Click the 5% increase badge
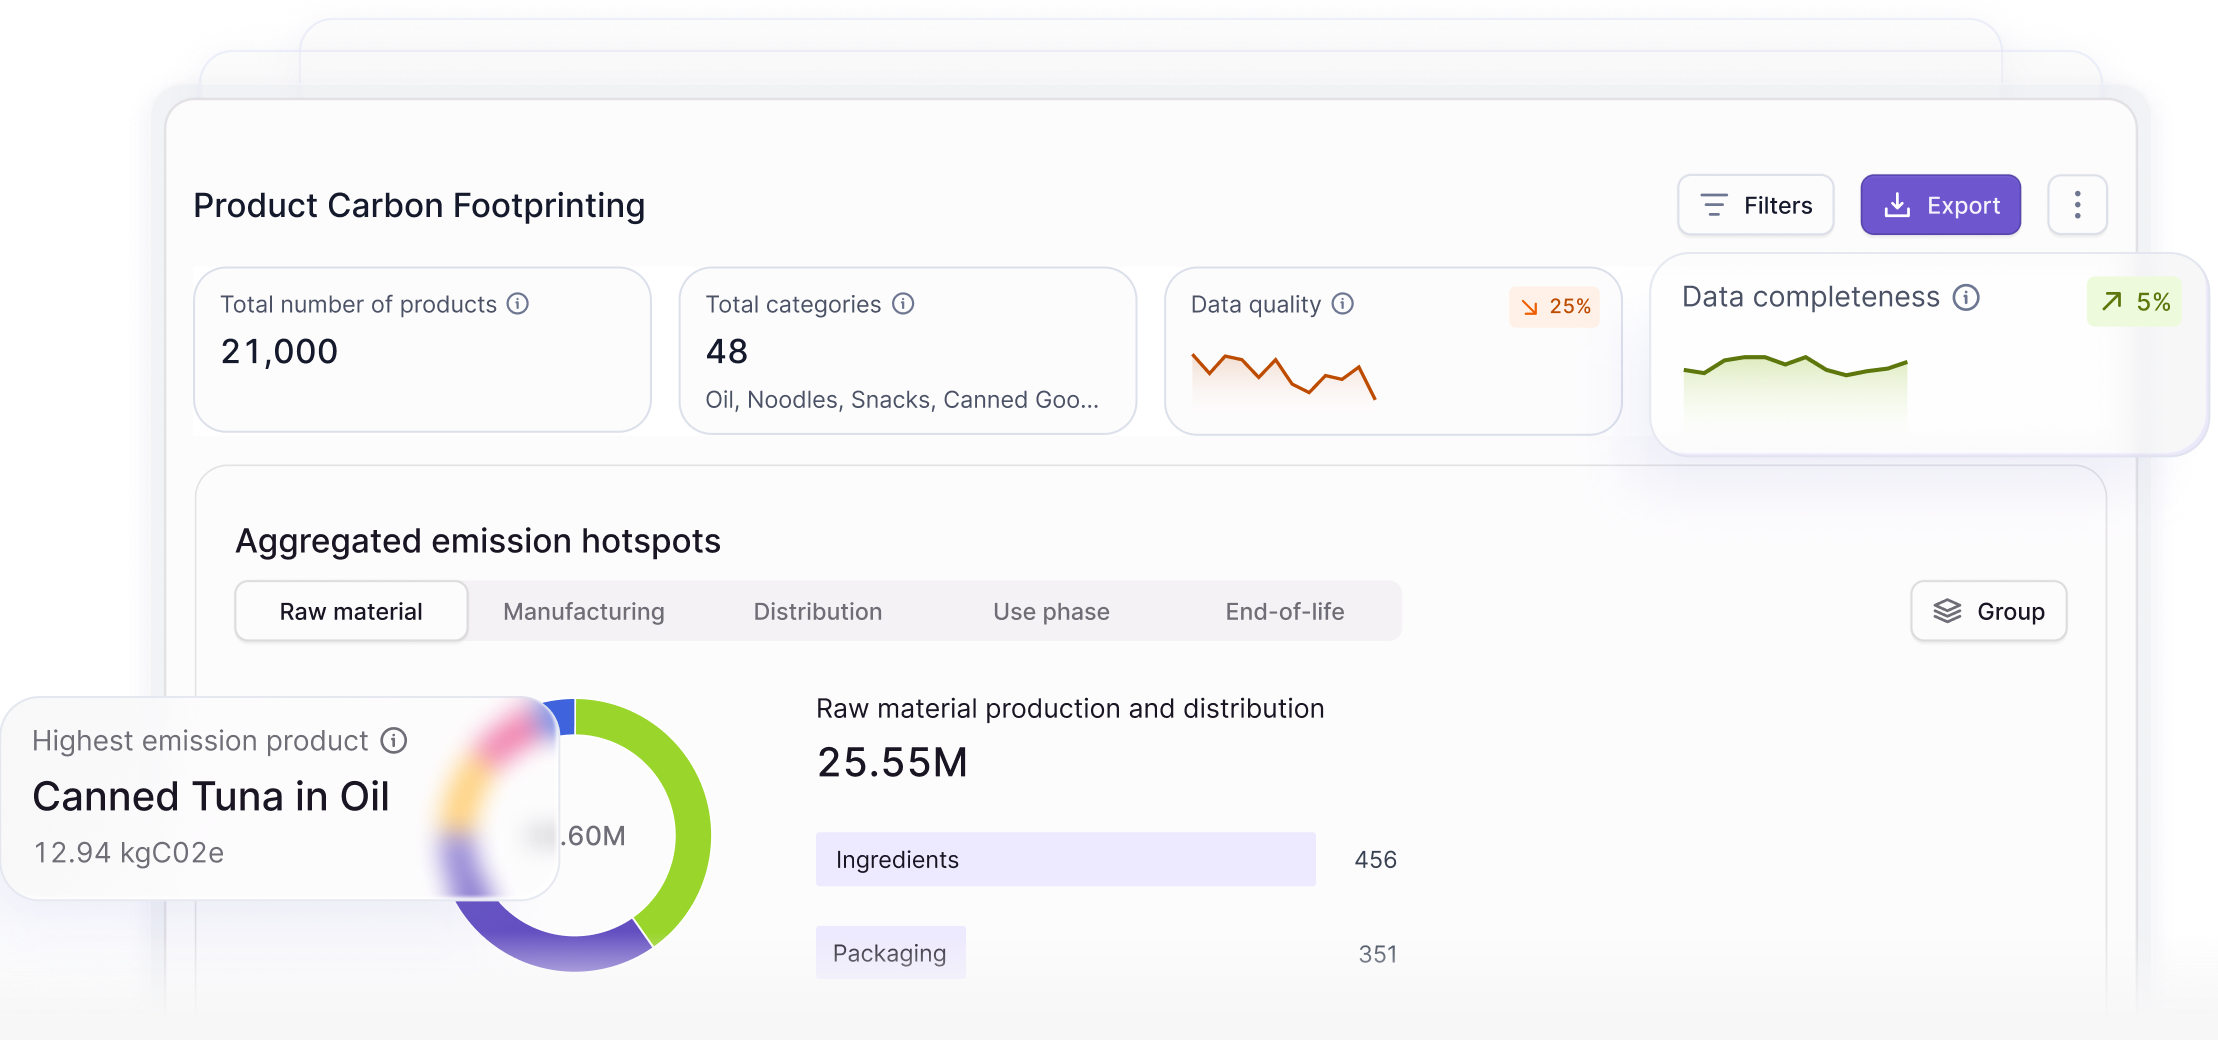 2134,302
